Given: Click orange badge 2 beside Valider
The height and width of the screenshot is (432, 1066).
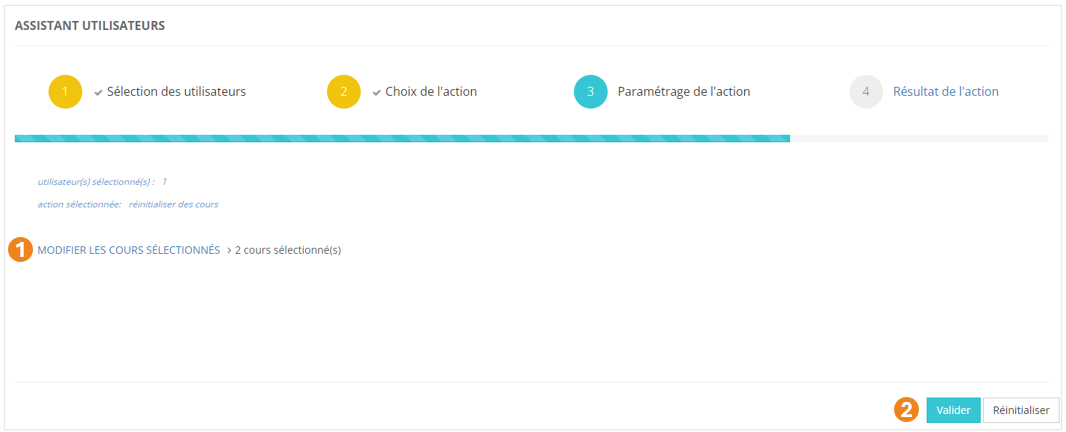Looking at the screenshot, I should [x=907, y=410].
